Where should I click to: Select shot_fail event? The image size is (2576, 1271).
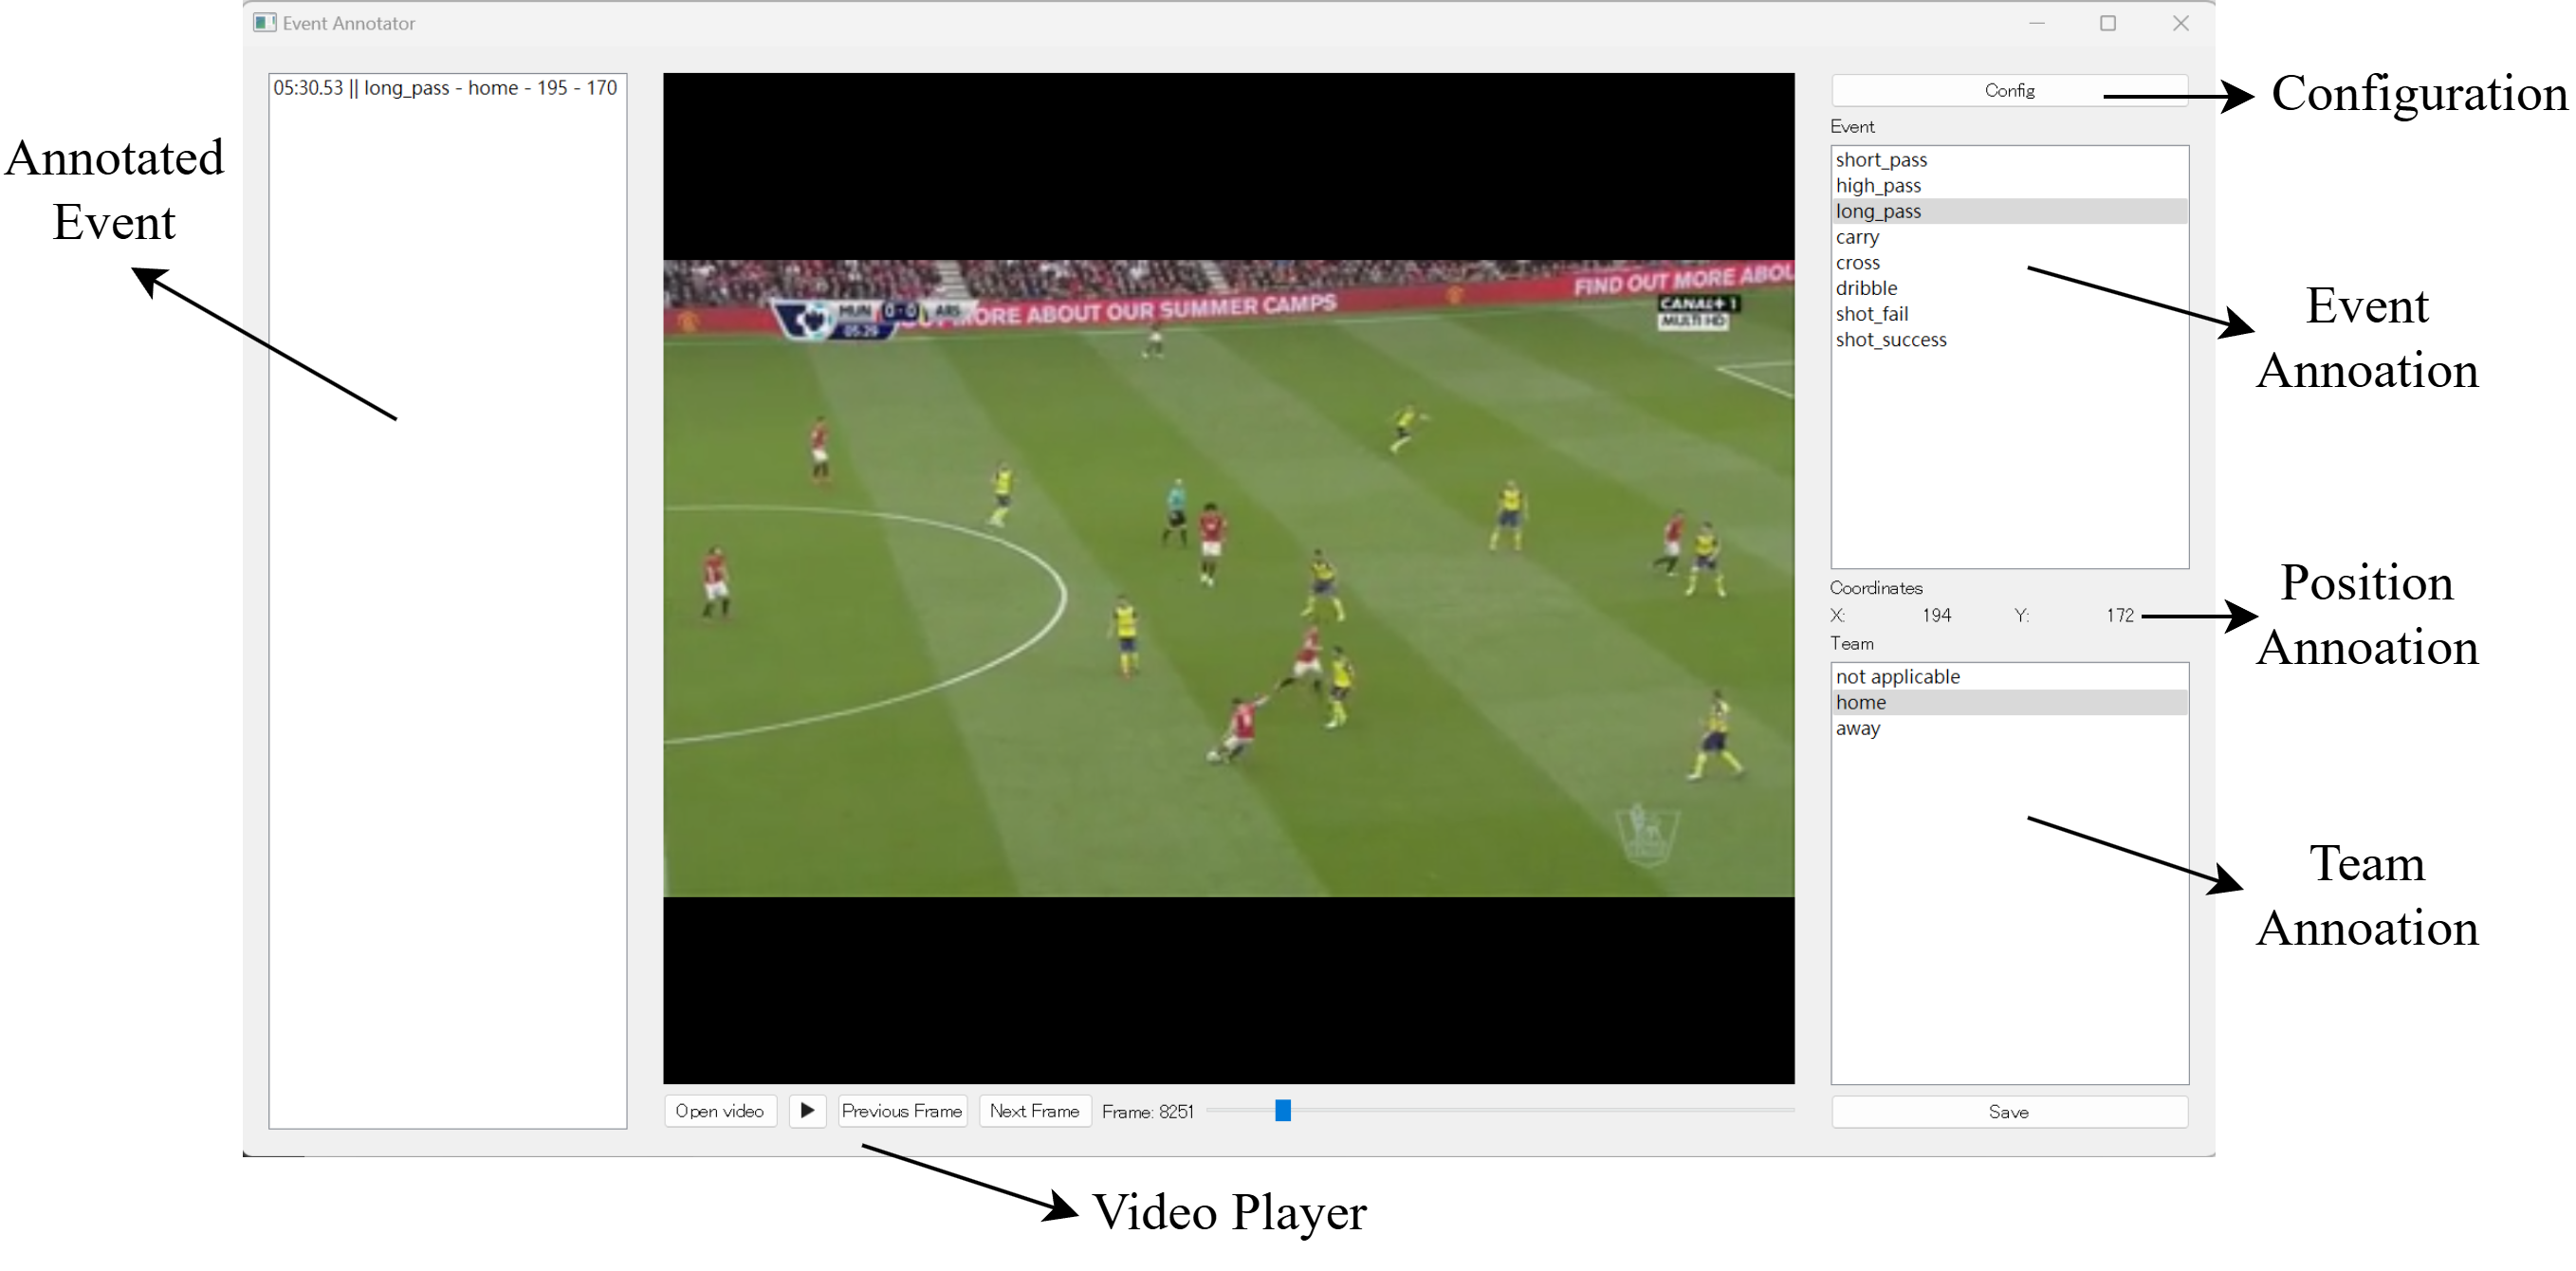coord(1871,314)
